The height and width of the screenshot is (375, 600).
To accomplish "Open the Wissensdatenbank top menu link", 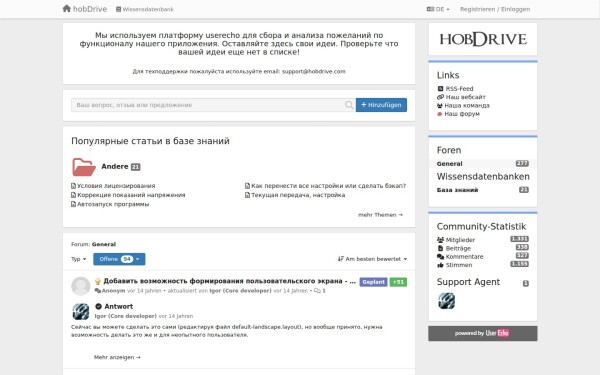I will click(145, 9).
